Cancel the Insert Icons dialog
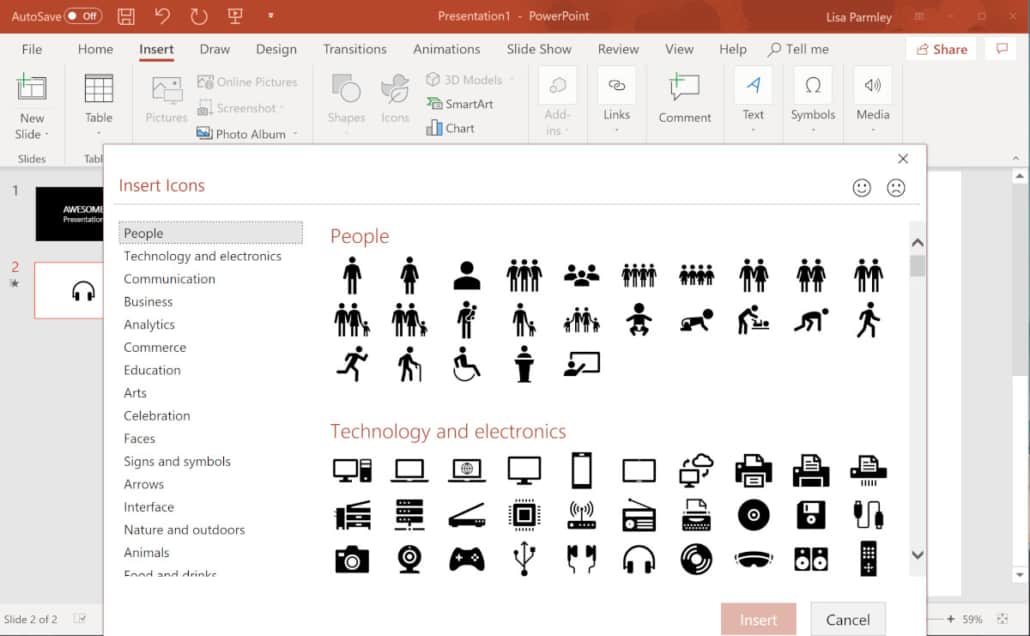 [x=847, y=618]
